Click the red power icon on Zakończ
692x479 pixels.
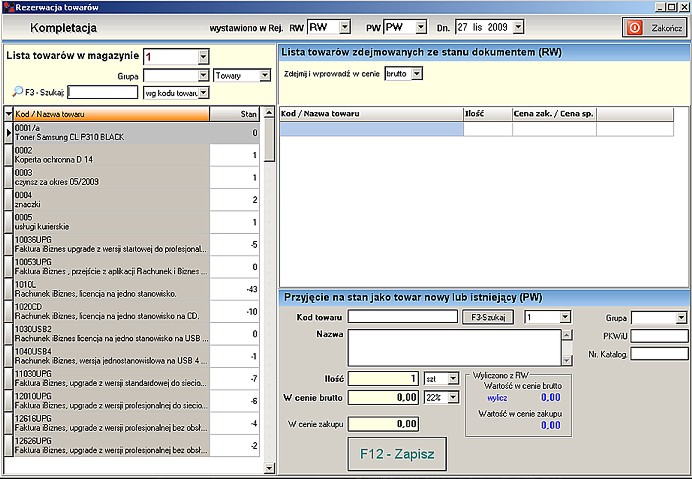[x=635, y=28]
